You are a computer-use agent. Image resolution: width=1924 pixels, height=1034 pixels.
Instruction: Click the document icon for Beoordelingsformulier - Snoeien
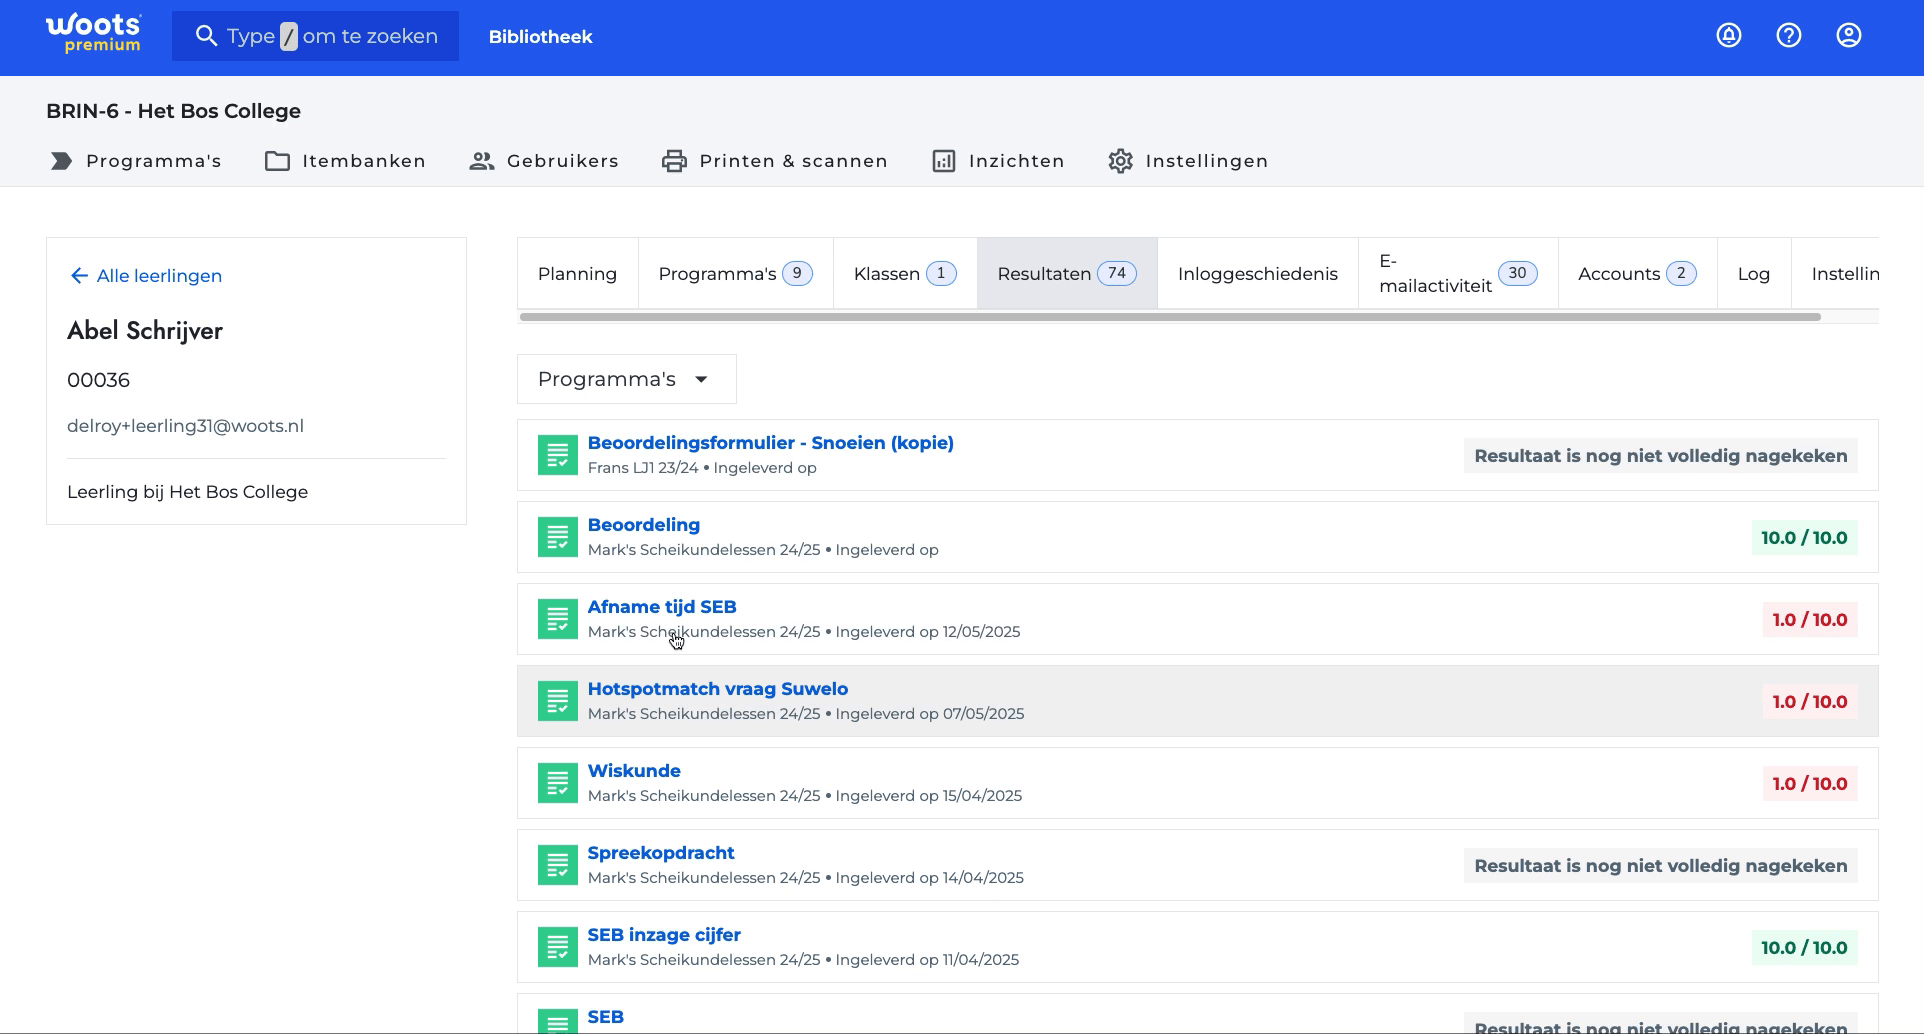(x=558, y=455)
